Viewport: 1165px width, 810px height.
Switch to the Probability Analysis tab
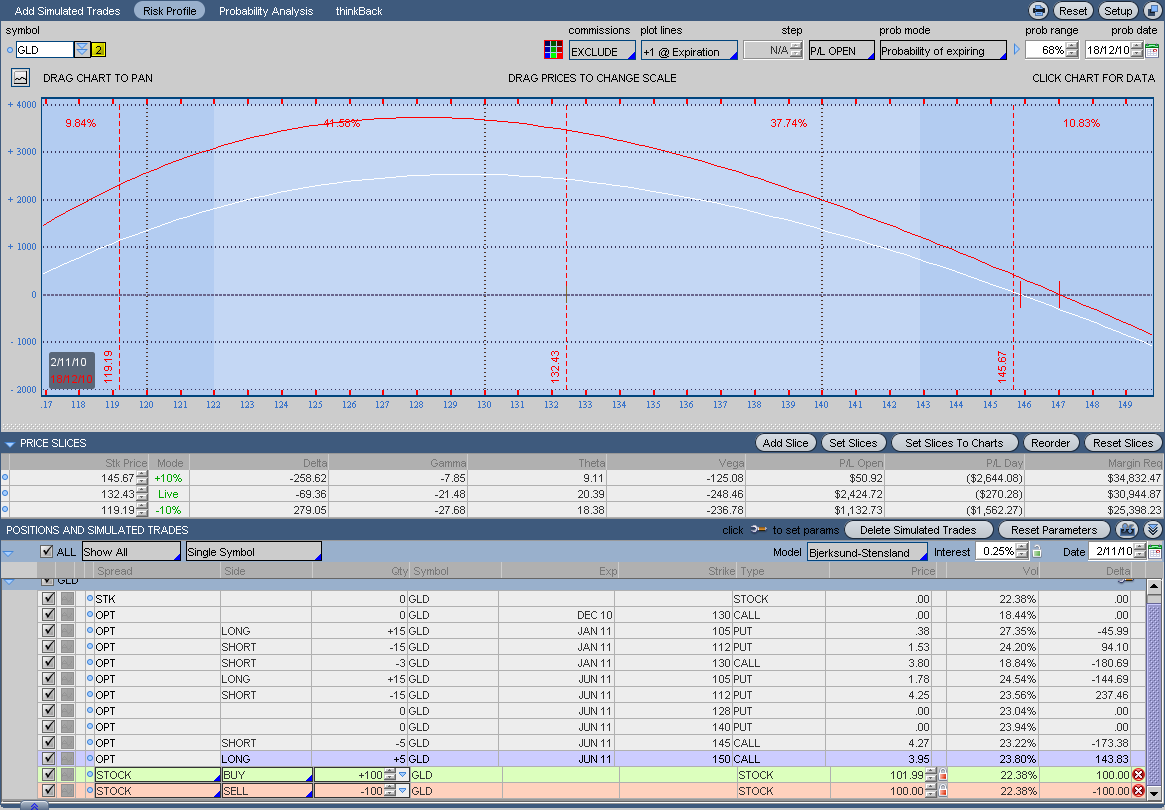(x=266, y=11)
